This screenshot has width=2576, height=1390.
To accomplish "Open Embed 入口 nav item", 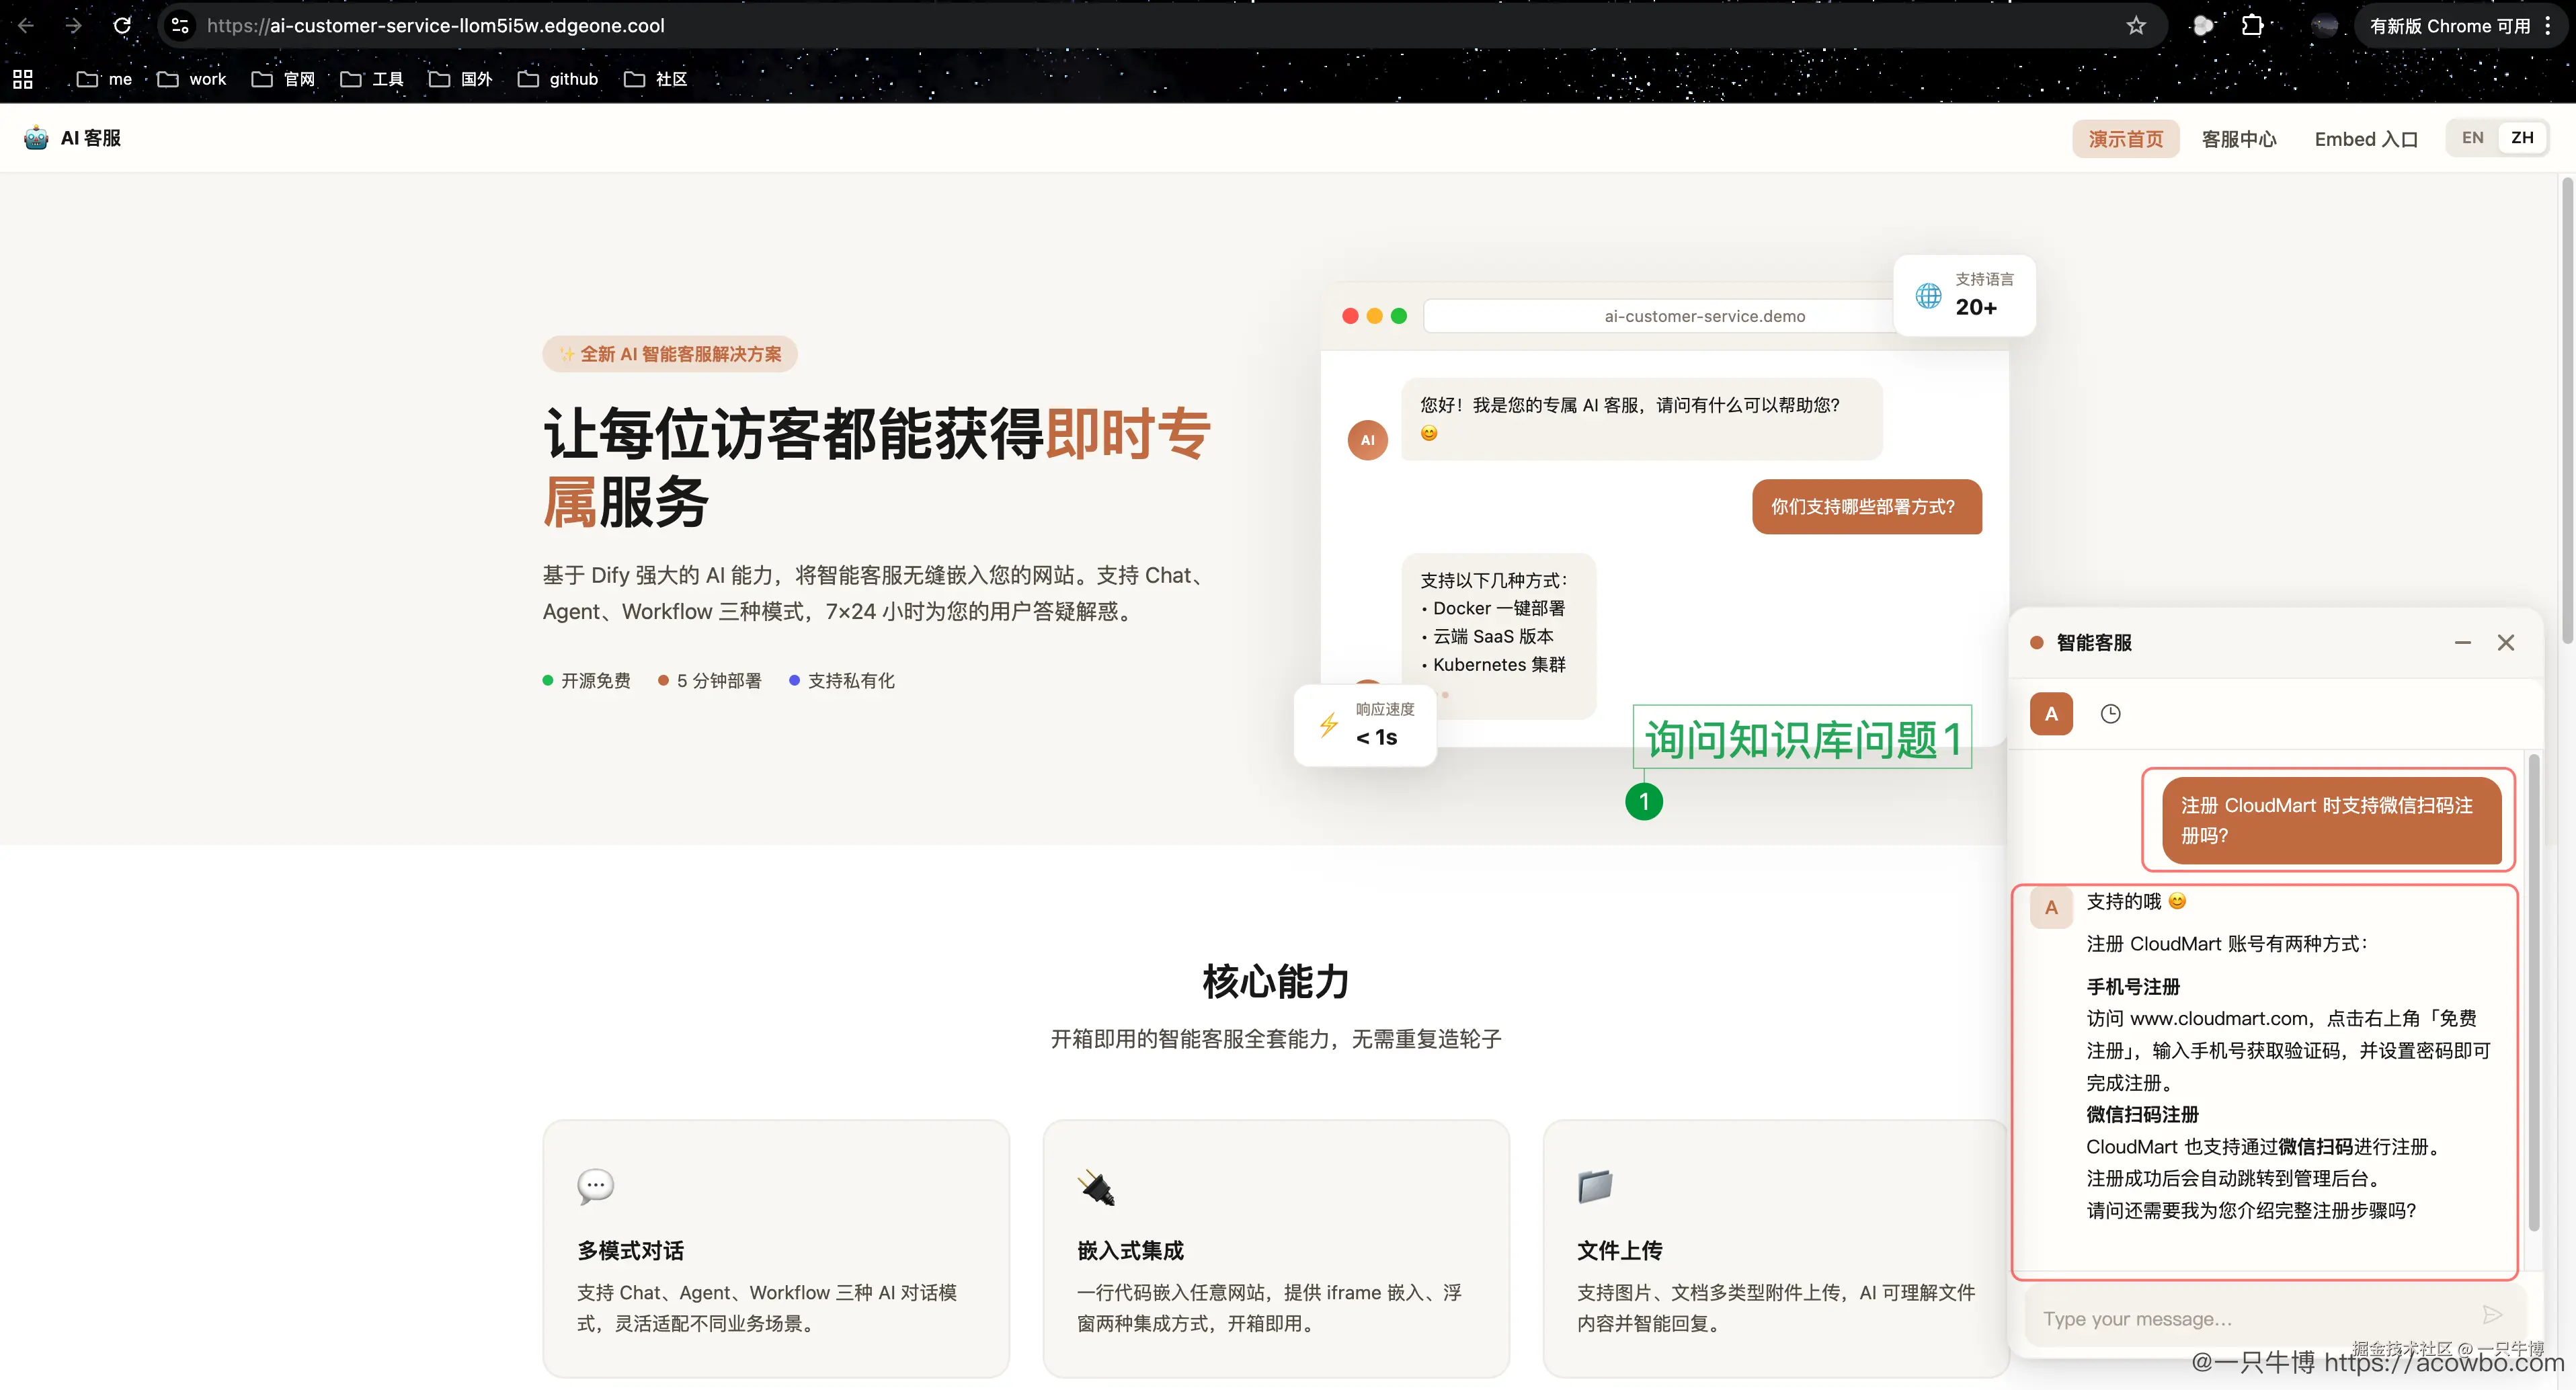I will coord(2366,139).
